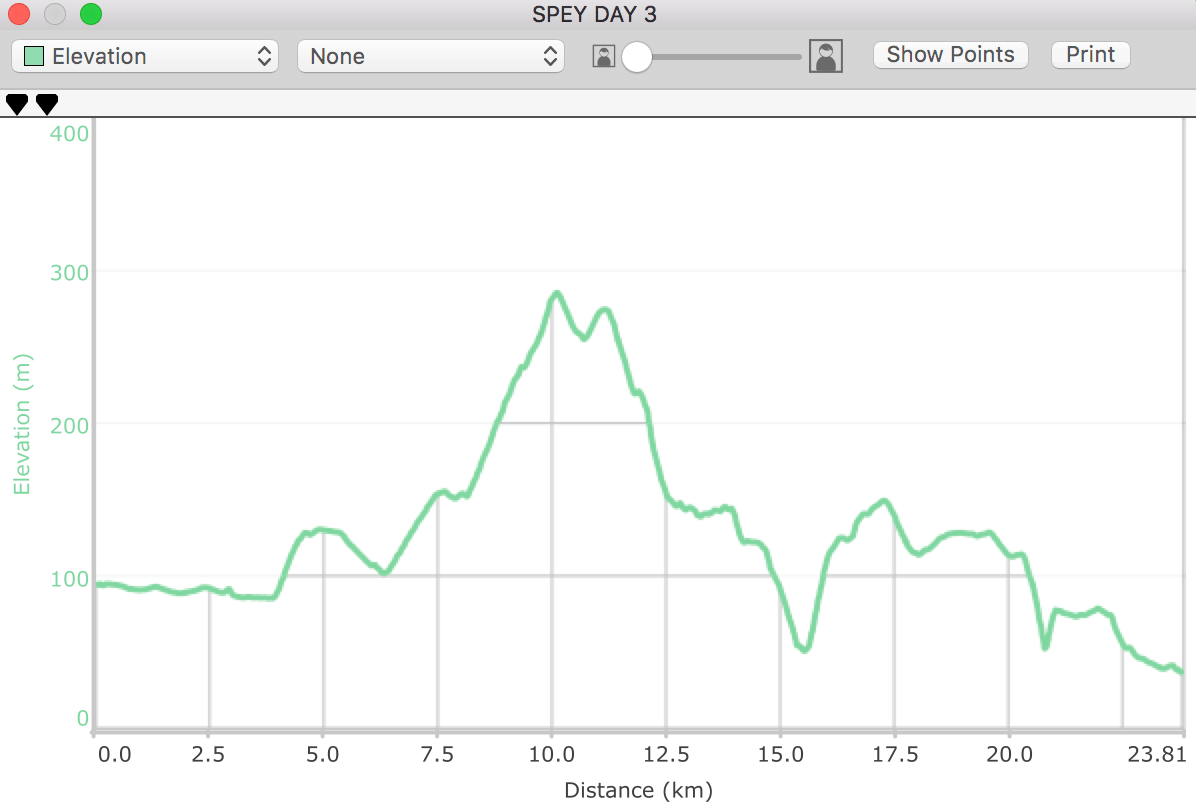The height and width of the screenshot is (810, 1196).
Task: Click the green swatch beside Elevation
Action: 34,56
